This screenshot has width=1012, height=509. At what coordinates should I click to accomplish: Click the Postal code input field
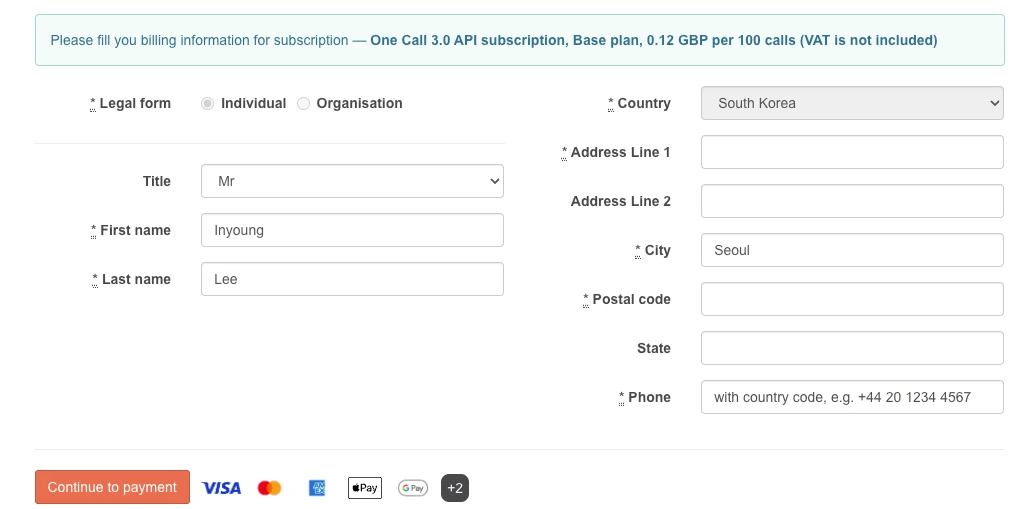pyautogui.click(x=852, y=299)
